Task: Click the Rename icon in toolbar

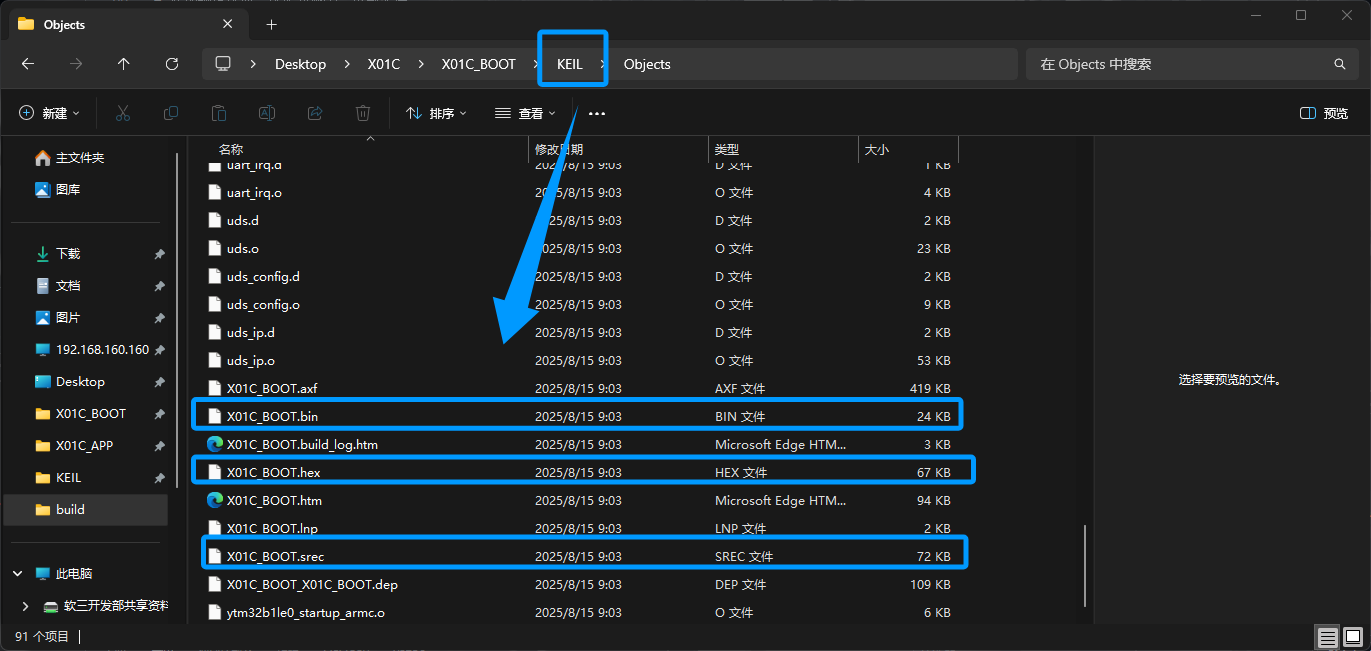Action: pos(267,114)
